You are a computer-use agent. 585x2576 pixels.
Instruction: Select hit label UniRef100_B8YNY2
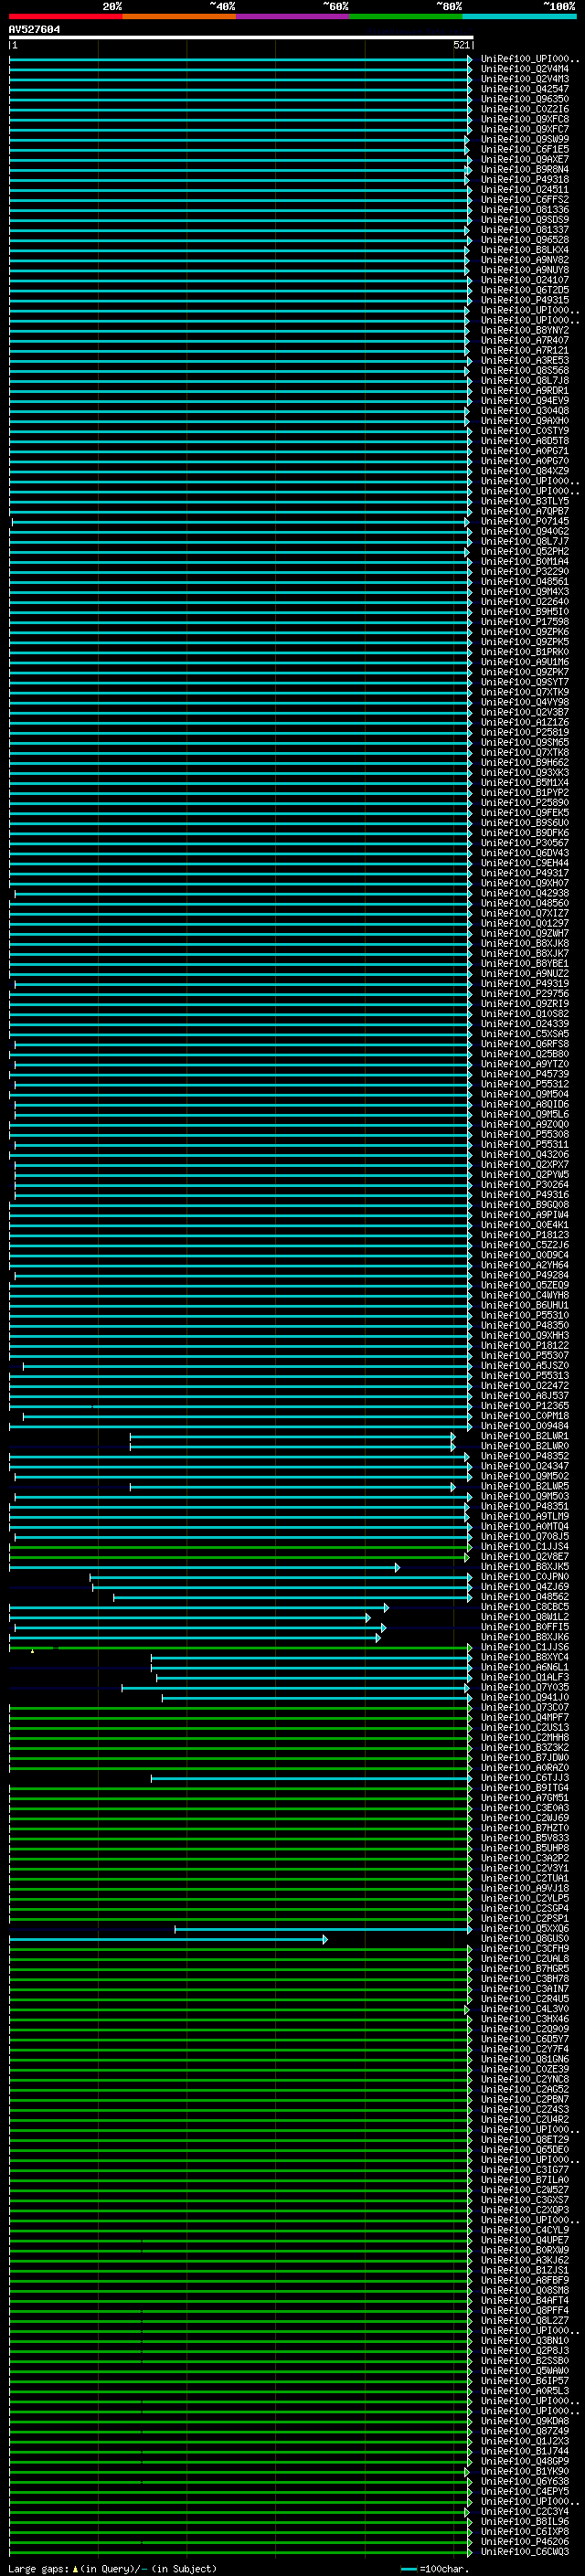coord(524,330)
